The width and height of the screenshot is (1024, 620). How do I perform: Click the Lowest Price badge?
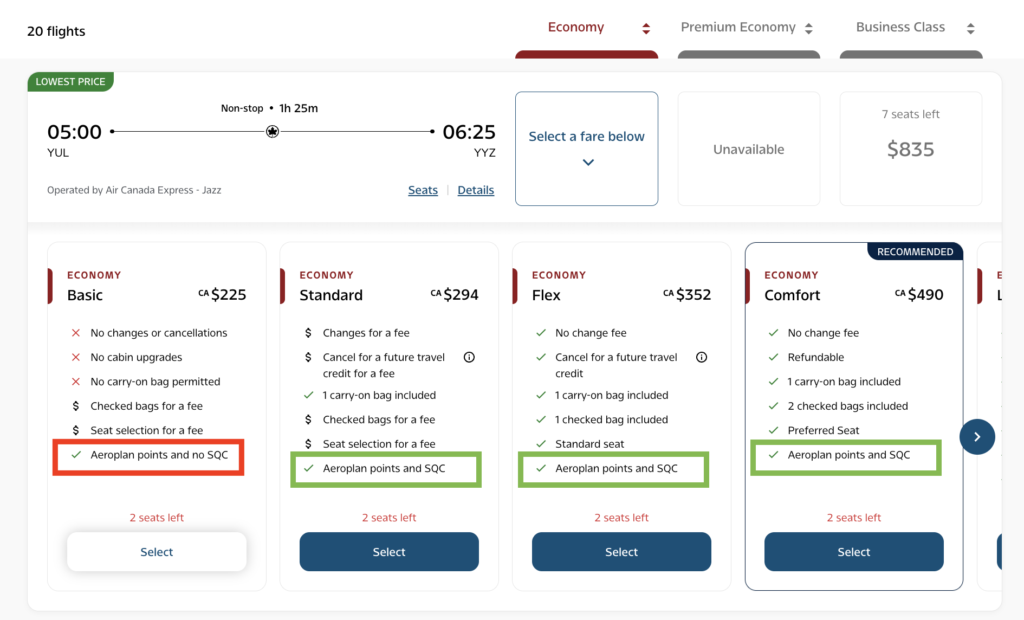pos(70,82)
